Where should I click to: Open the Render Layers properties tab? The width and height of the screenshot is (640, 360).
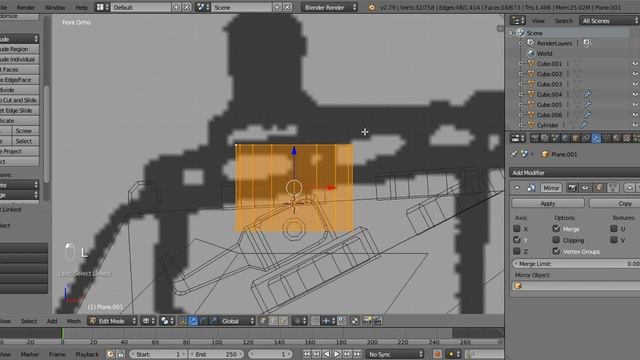(545, 138)
